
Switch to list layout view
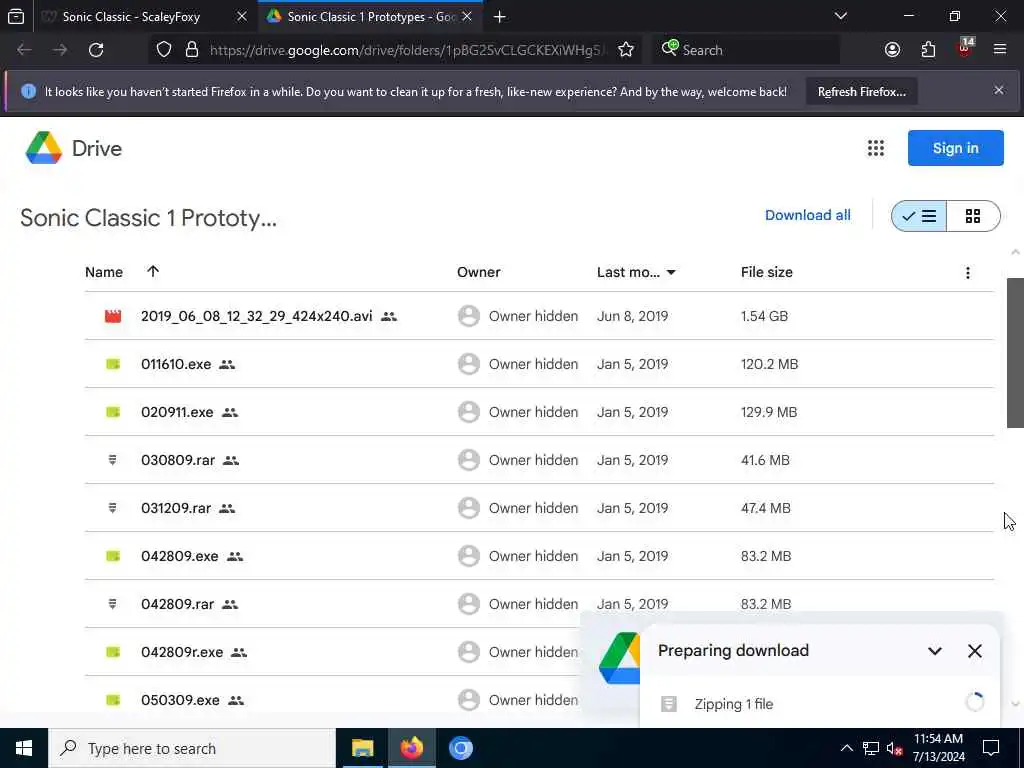click(x=919, y=216)
